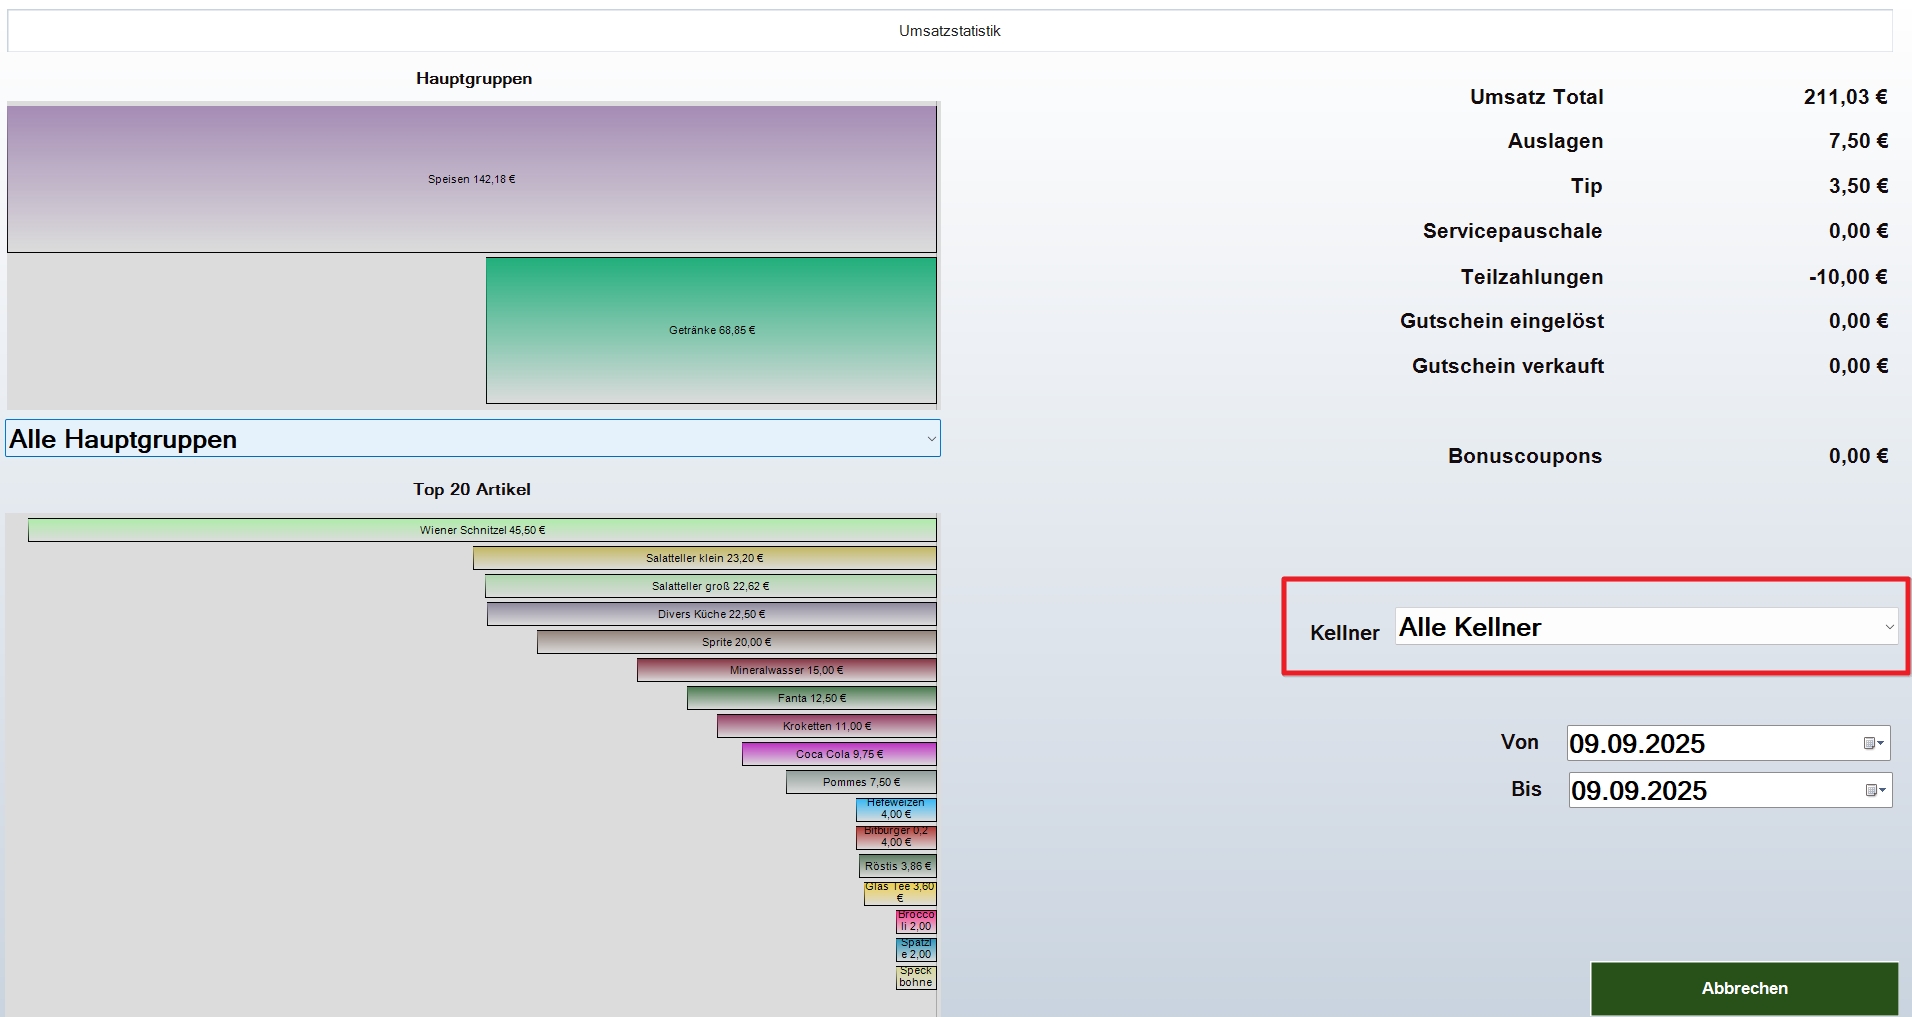Click the Auslagen value 7,50 €
The image size is (1912, 1017).
pos(1858,141)
